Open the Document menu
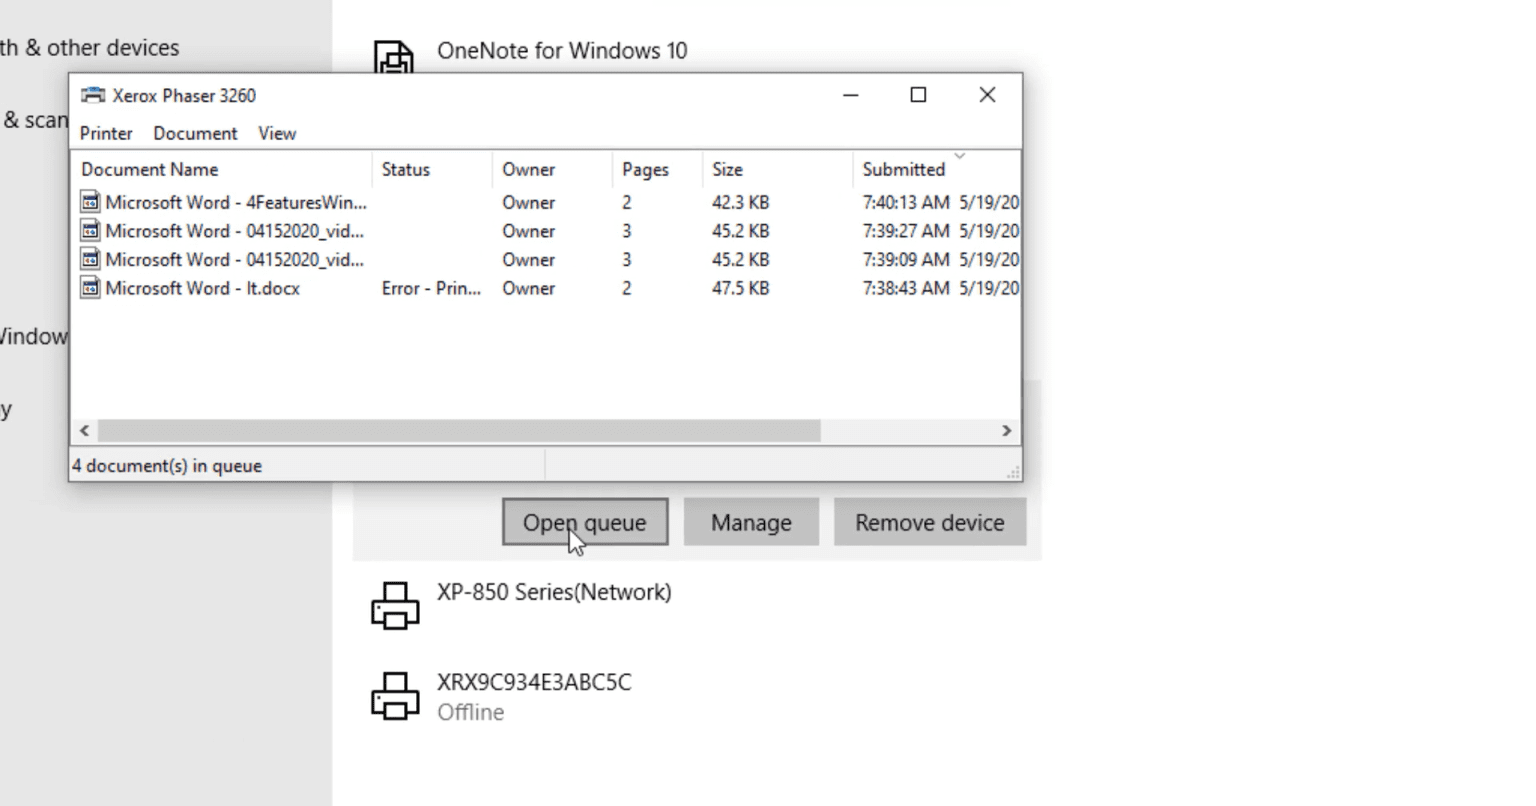The width and height of the screenshot is (1536, 806). tap(195, 133)
